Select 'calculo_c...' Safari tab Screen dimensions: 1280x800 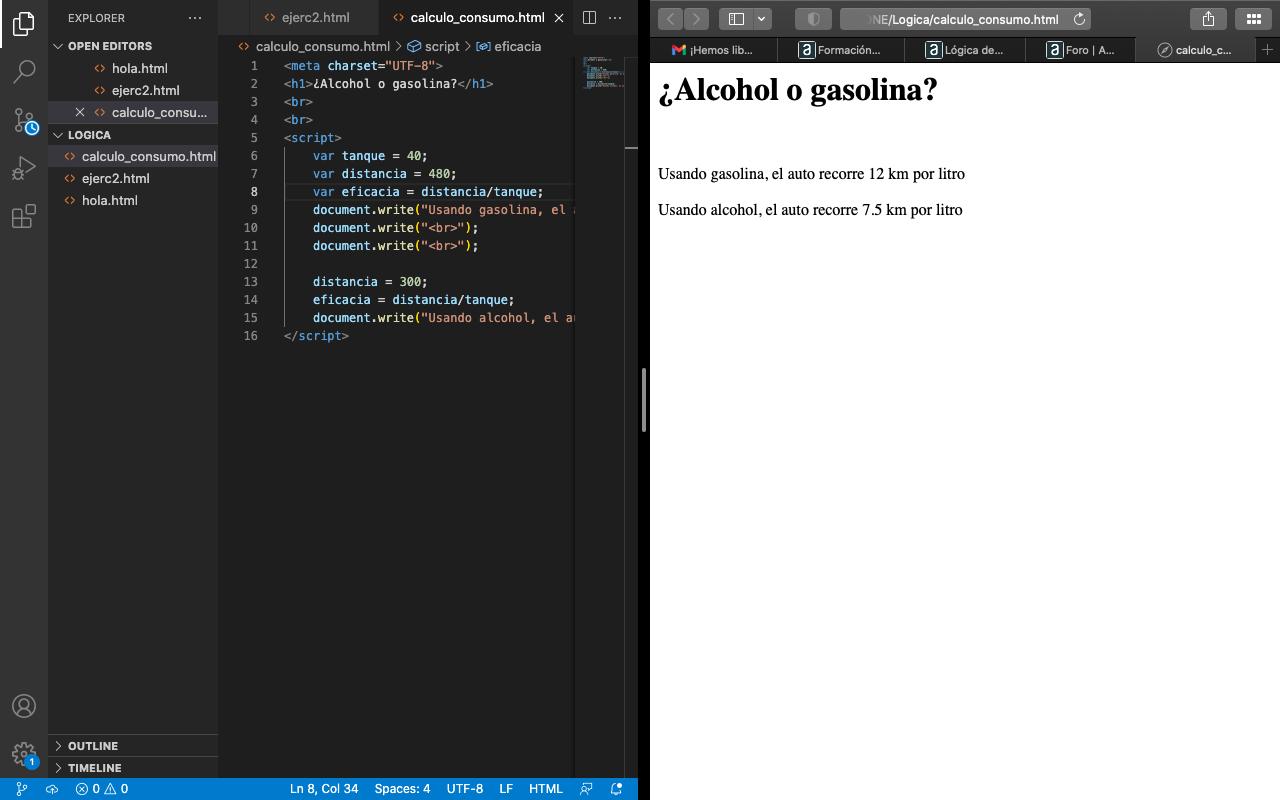(x=1195, y=50)
